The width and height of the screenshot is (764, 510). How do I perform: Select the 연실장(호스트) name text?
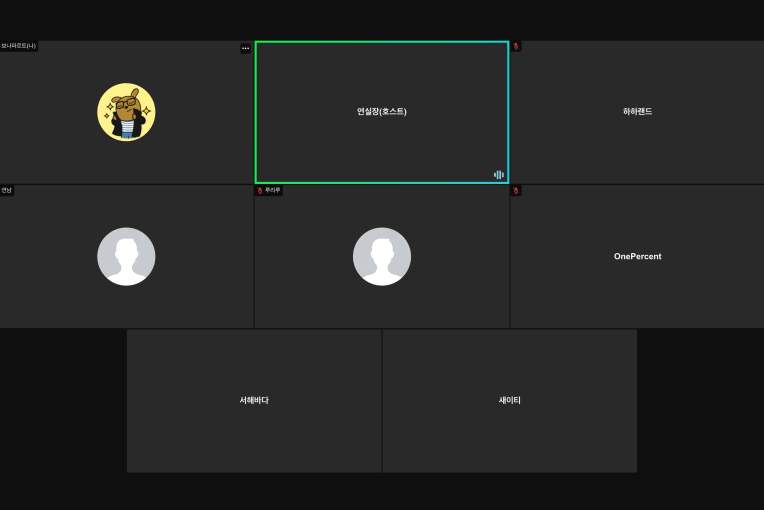pyautogui.click(x=382, y=112)
